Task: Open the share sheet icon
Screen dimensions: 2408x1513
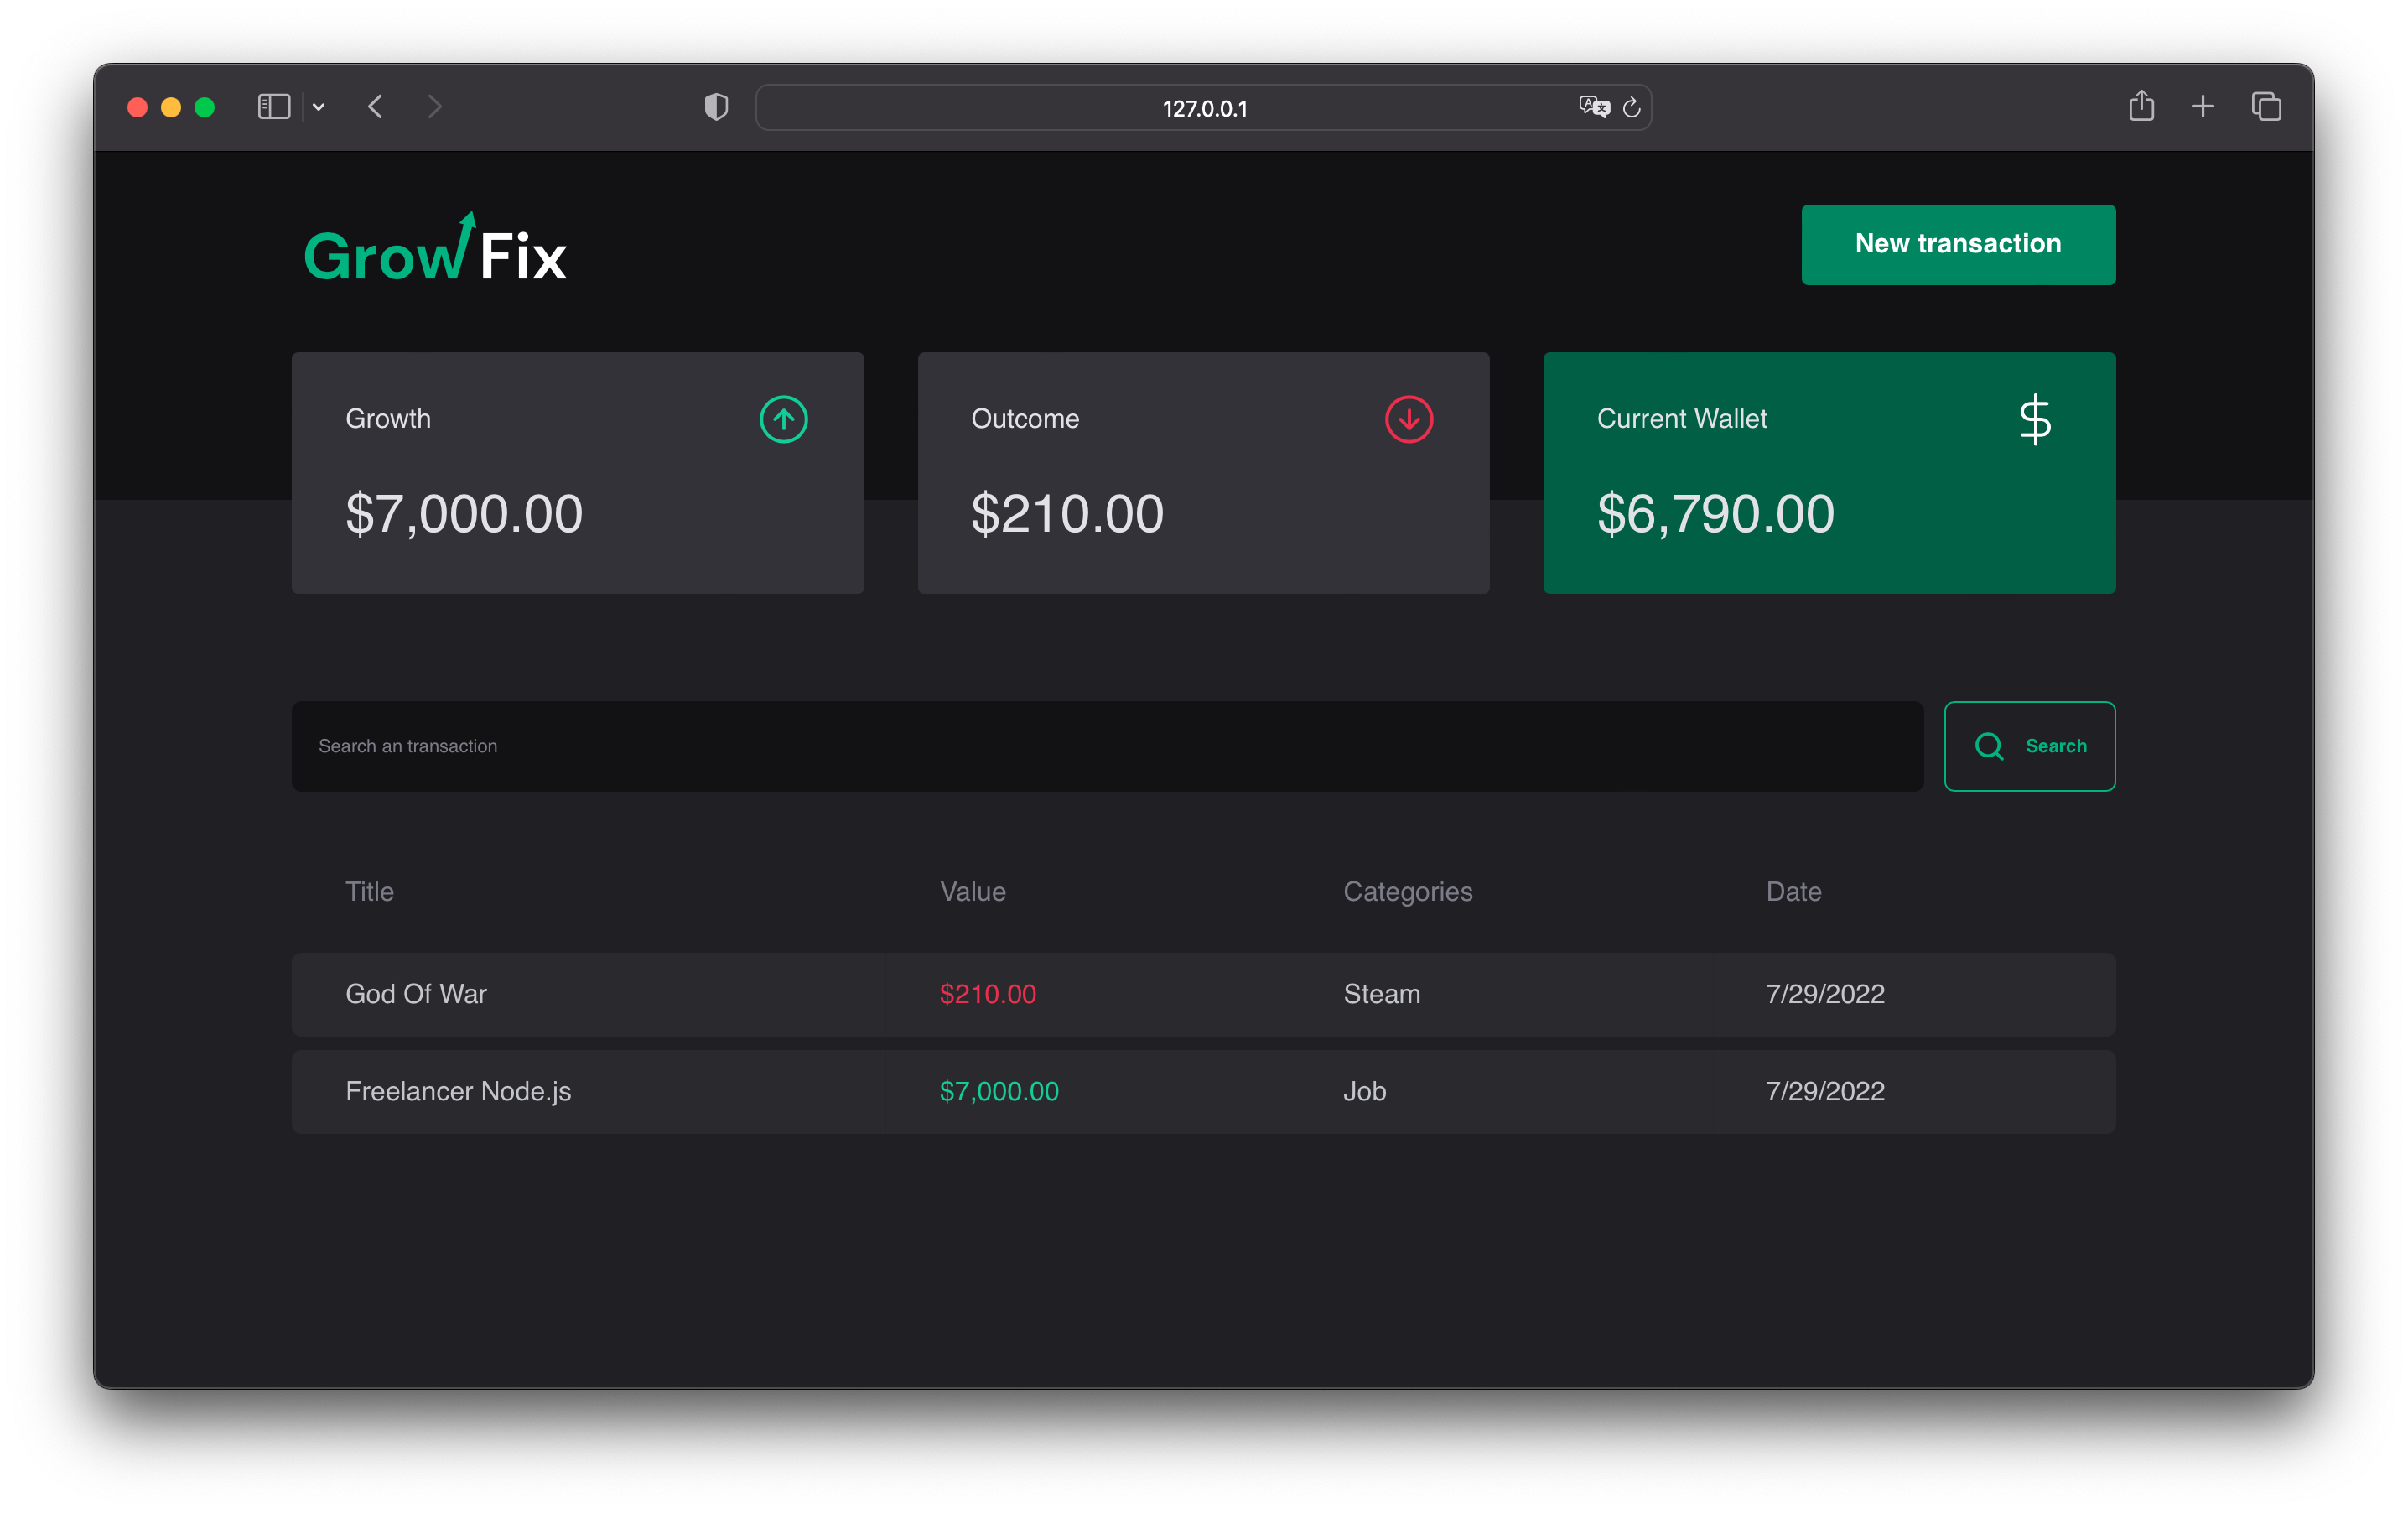Action: pyautogui.click(x=2141, y=106)
